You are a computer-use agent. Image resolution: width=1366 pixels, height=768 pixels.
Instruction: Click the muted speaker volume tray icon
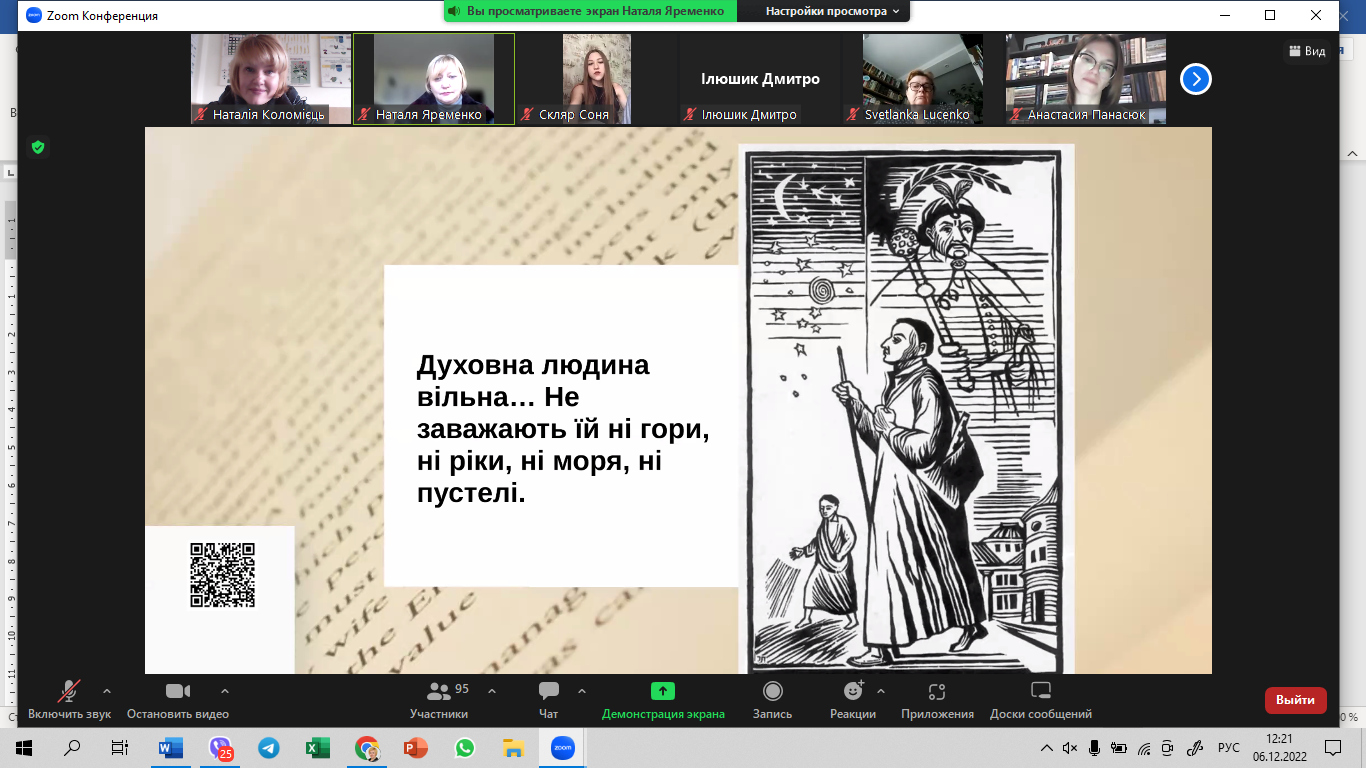[1070, 748]
